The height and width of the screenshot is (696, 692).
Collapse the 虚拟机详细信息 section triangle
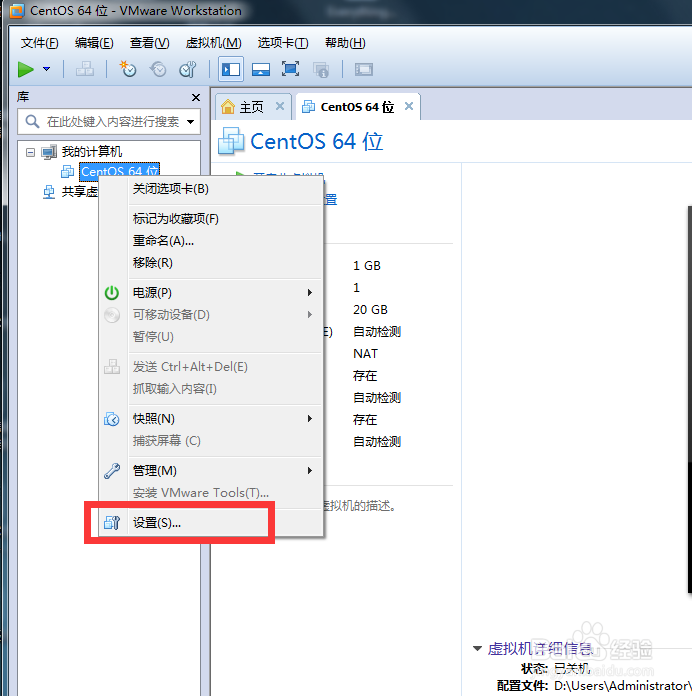point(478,649)
